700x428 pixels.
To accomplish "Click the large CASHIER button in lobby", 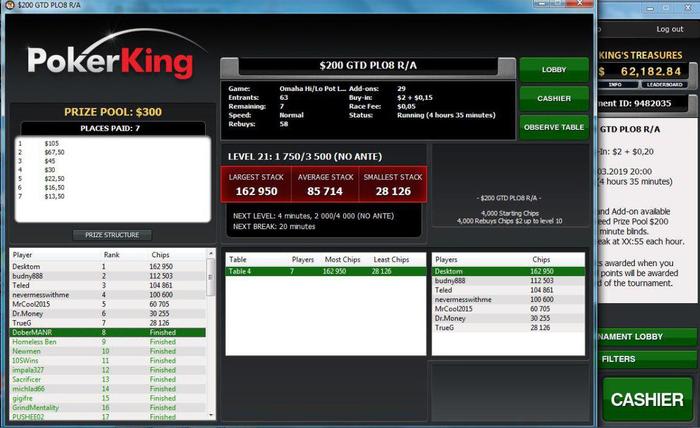I will click(647, 399).
